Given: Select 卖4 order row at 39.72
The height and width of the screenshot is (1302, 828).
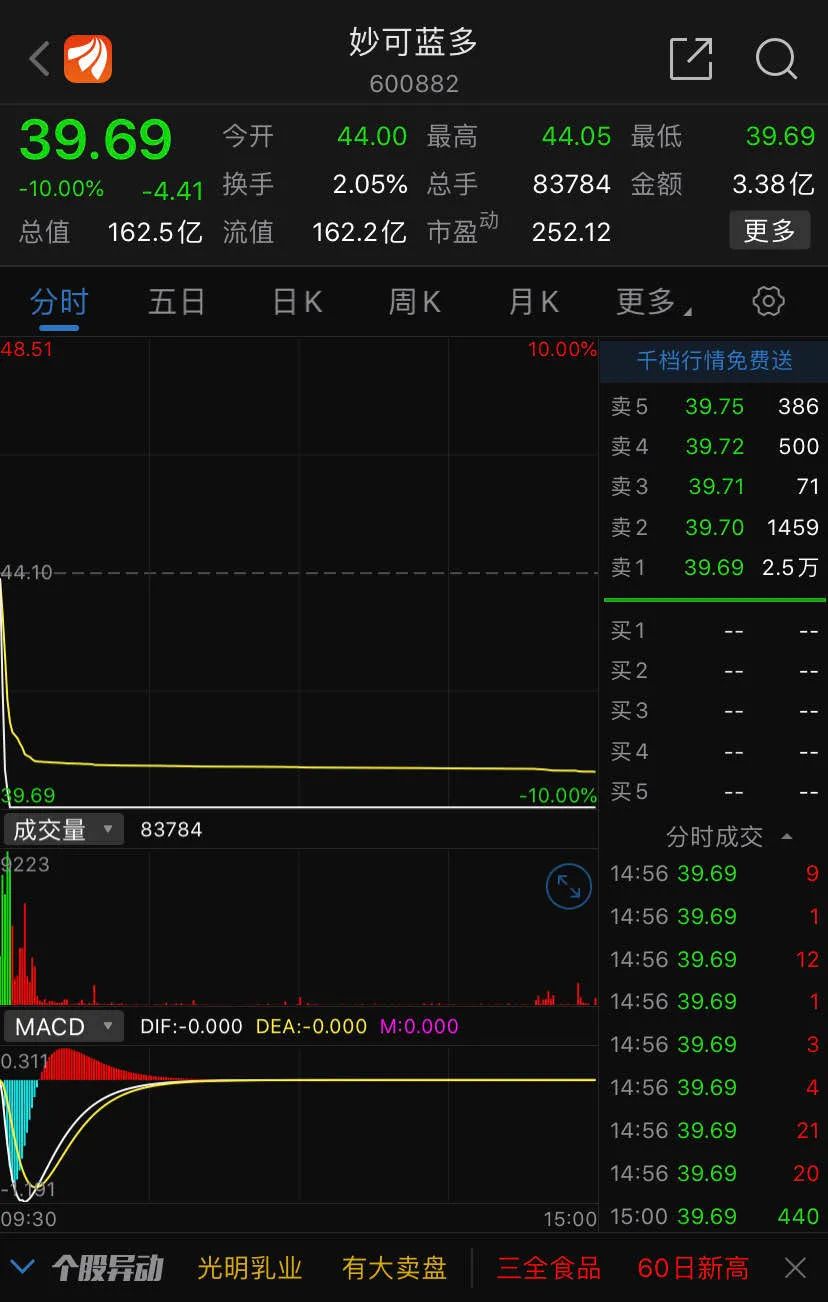Looking at the screenshot, I should tap(714, 446).
